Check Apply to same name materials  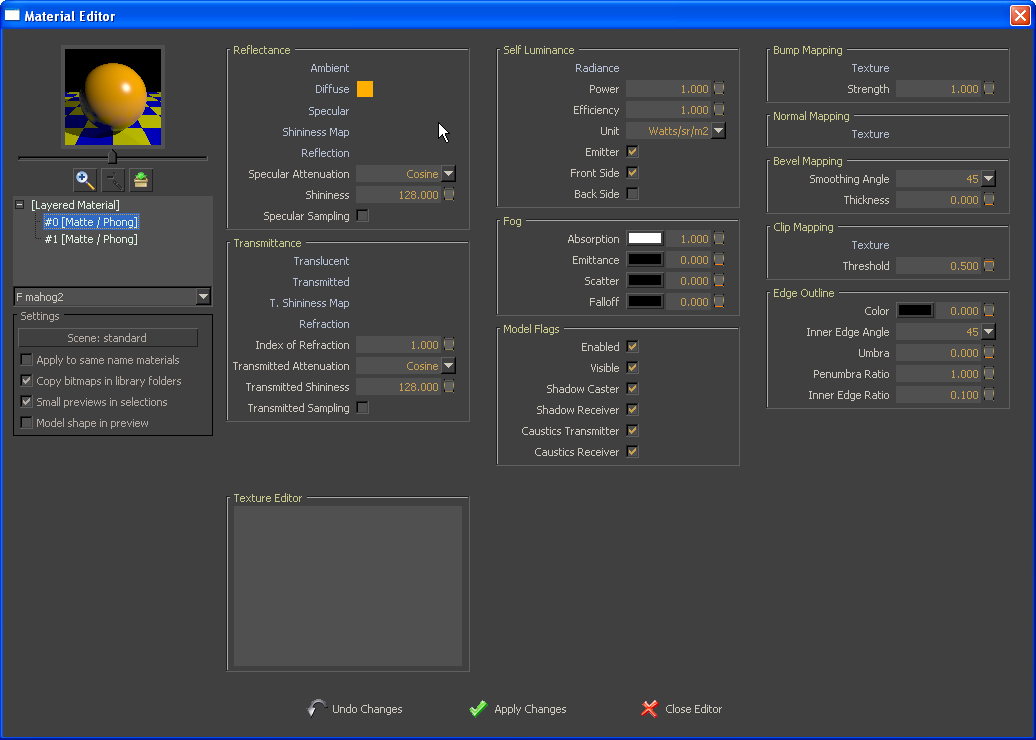pyautogui.click(x=26, y=359)
